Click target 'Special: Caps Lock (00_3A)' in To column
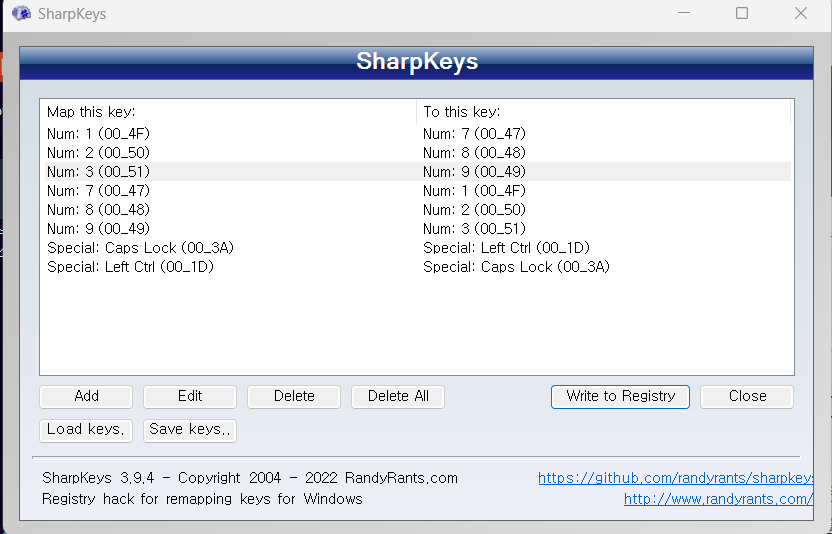 pyautogui.click(x=516, y=266)
